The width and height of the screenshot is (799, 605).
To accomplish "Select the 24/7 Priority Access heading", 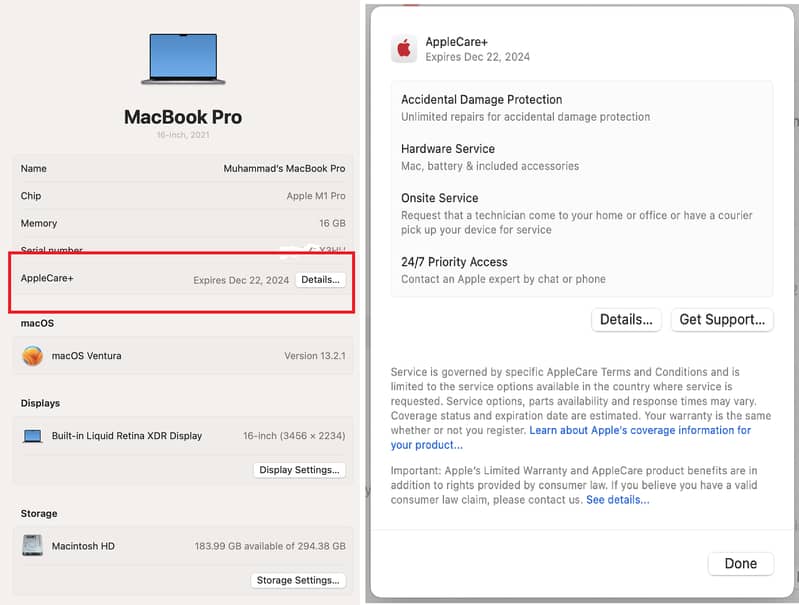I will [454, 262].
